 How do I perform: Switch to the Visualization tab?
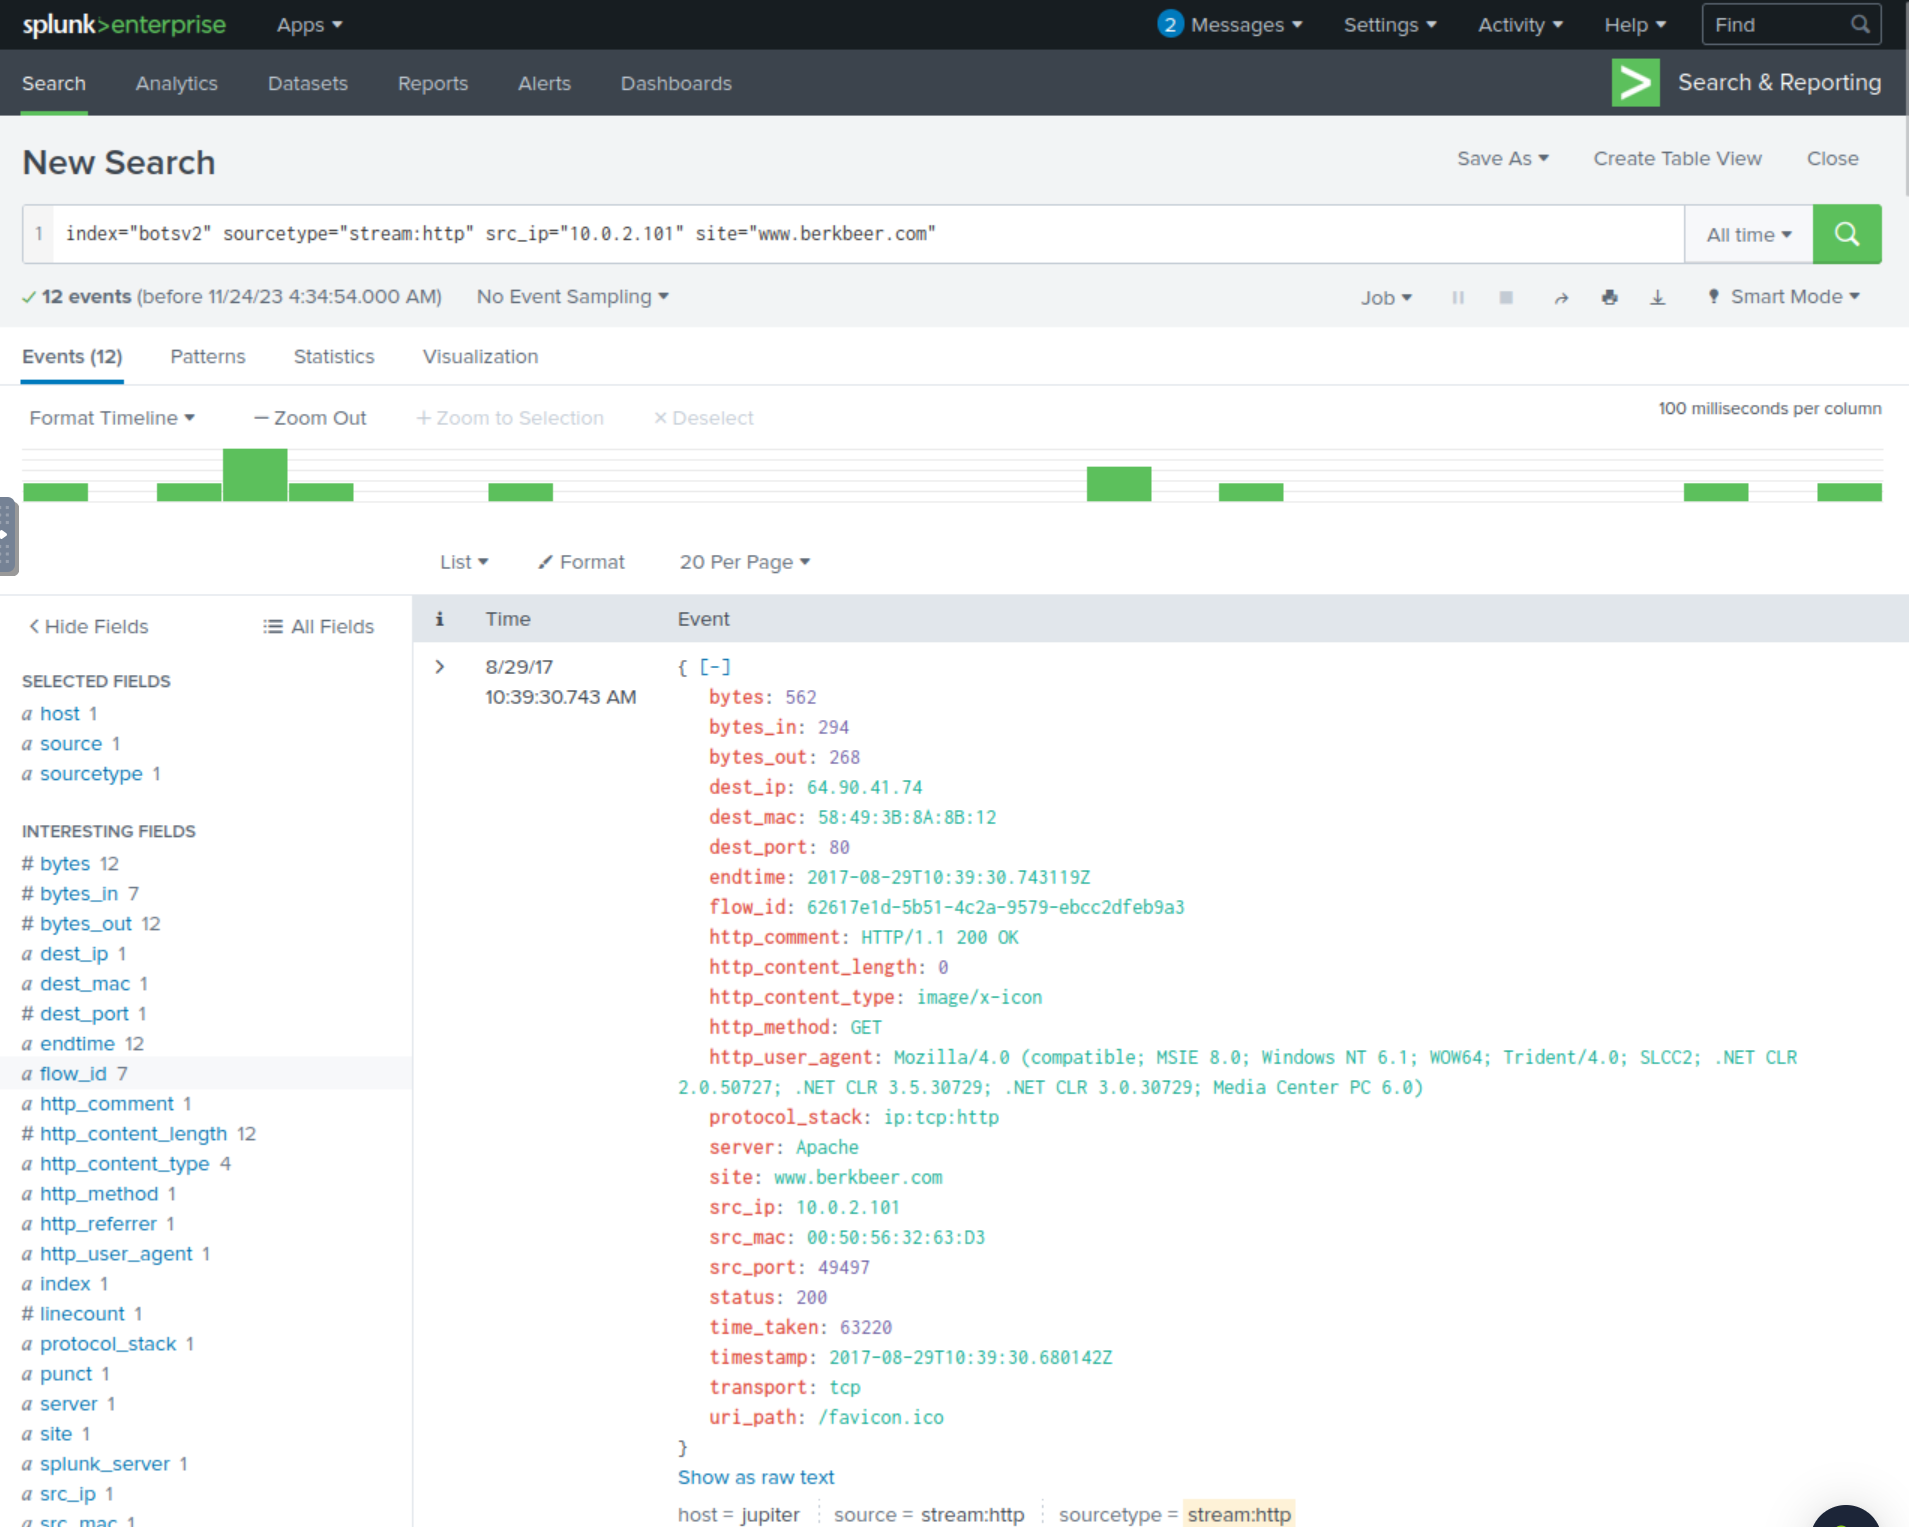click(480, 357)
